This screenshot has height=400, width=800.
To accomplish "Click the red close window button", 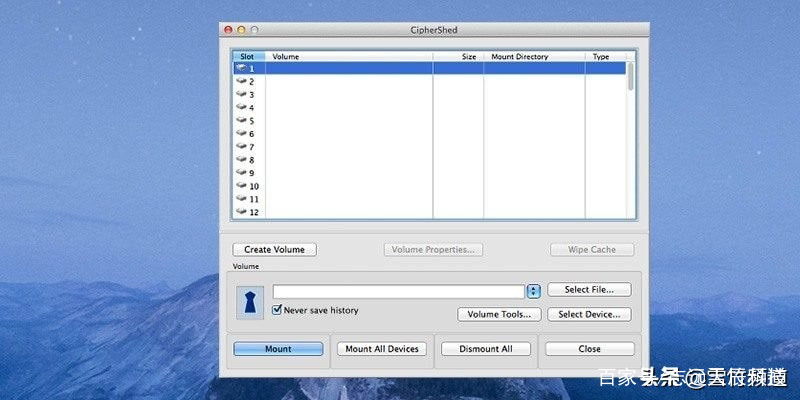I will (x=229, y=30).
